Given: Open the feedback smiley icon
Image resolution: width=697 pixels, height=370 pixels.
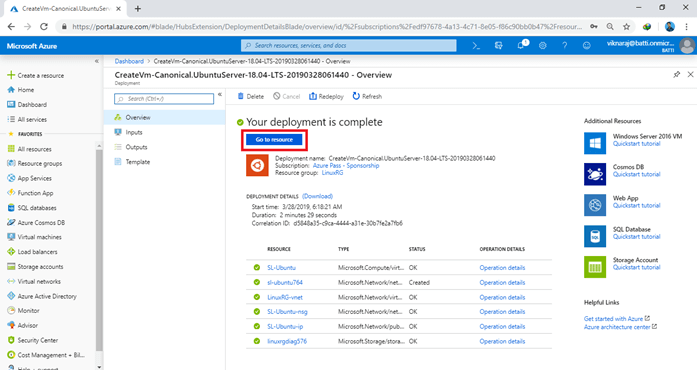Looking at the screenshot, I should coord(587,45).
